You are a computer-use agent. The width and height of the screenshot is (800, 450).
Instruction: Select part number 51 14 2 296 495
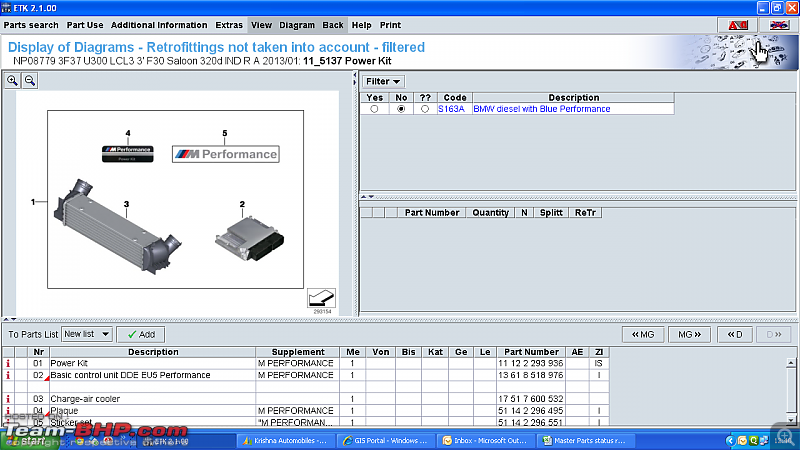click(x=531, y=411)
